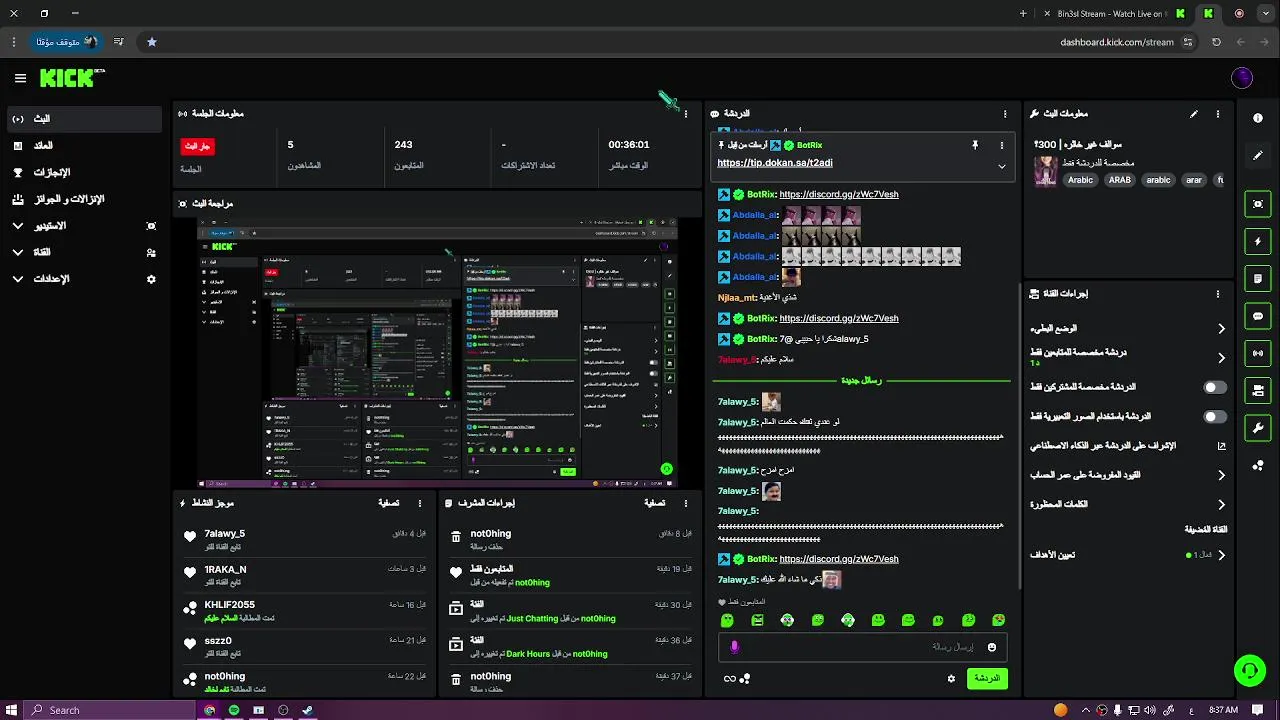The width and height of the screenshot is (1280, 720).
Task: Open followers-only chat settings row
Action: click(x=1127, y=357)
